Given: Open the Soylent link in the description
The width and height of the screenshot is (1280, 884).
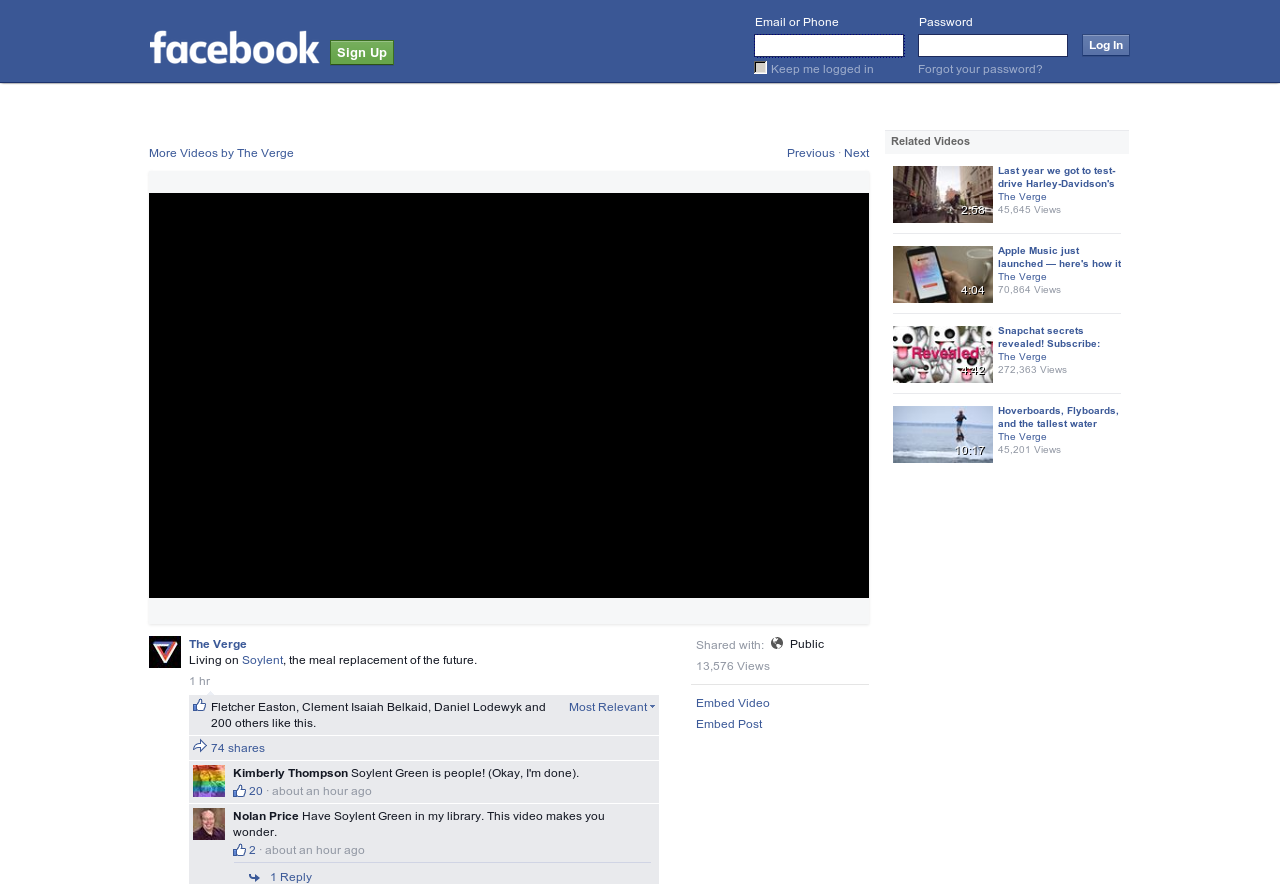Looking at the screenshot, I should point(262,660).
